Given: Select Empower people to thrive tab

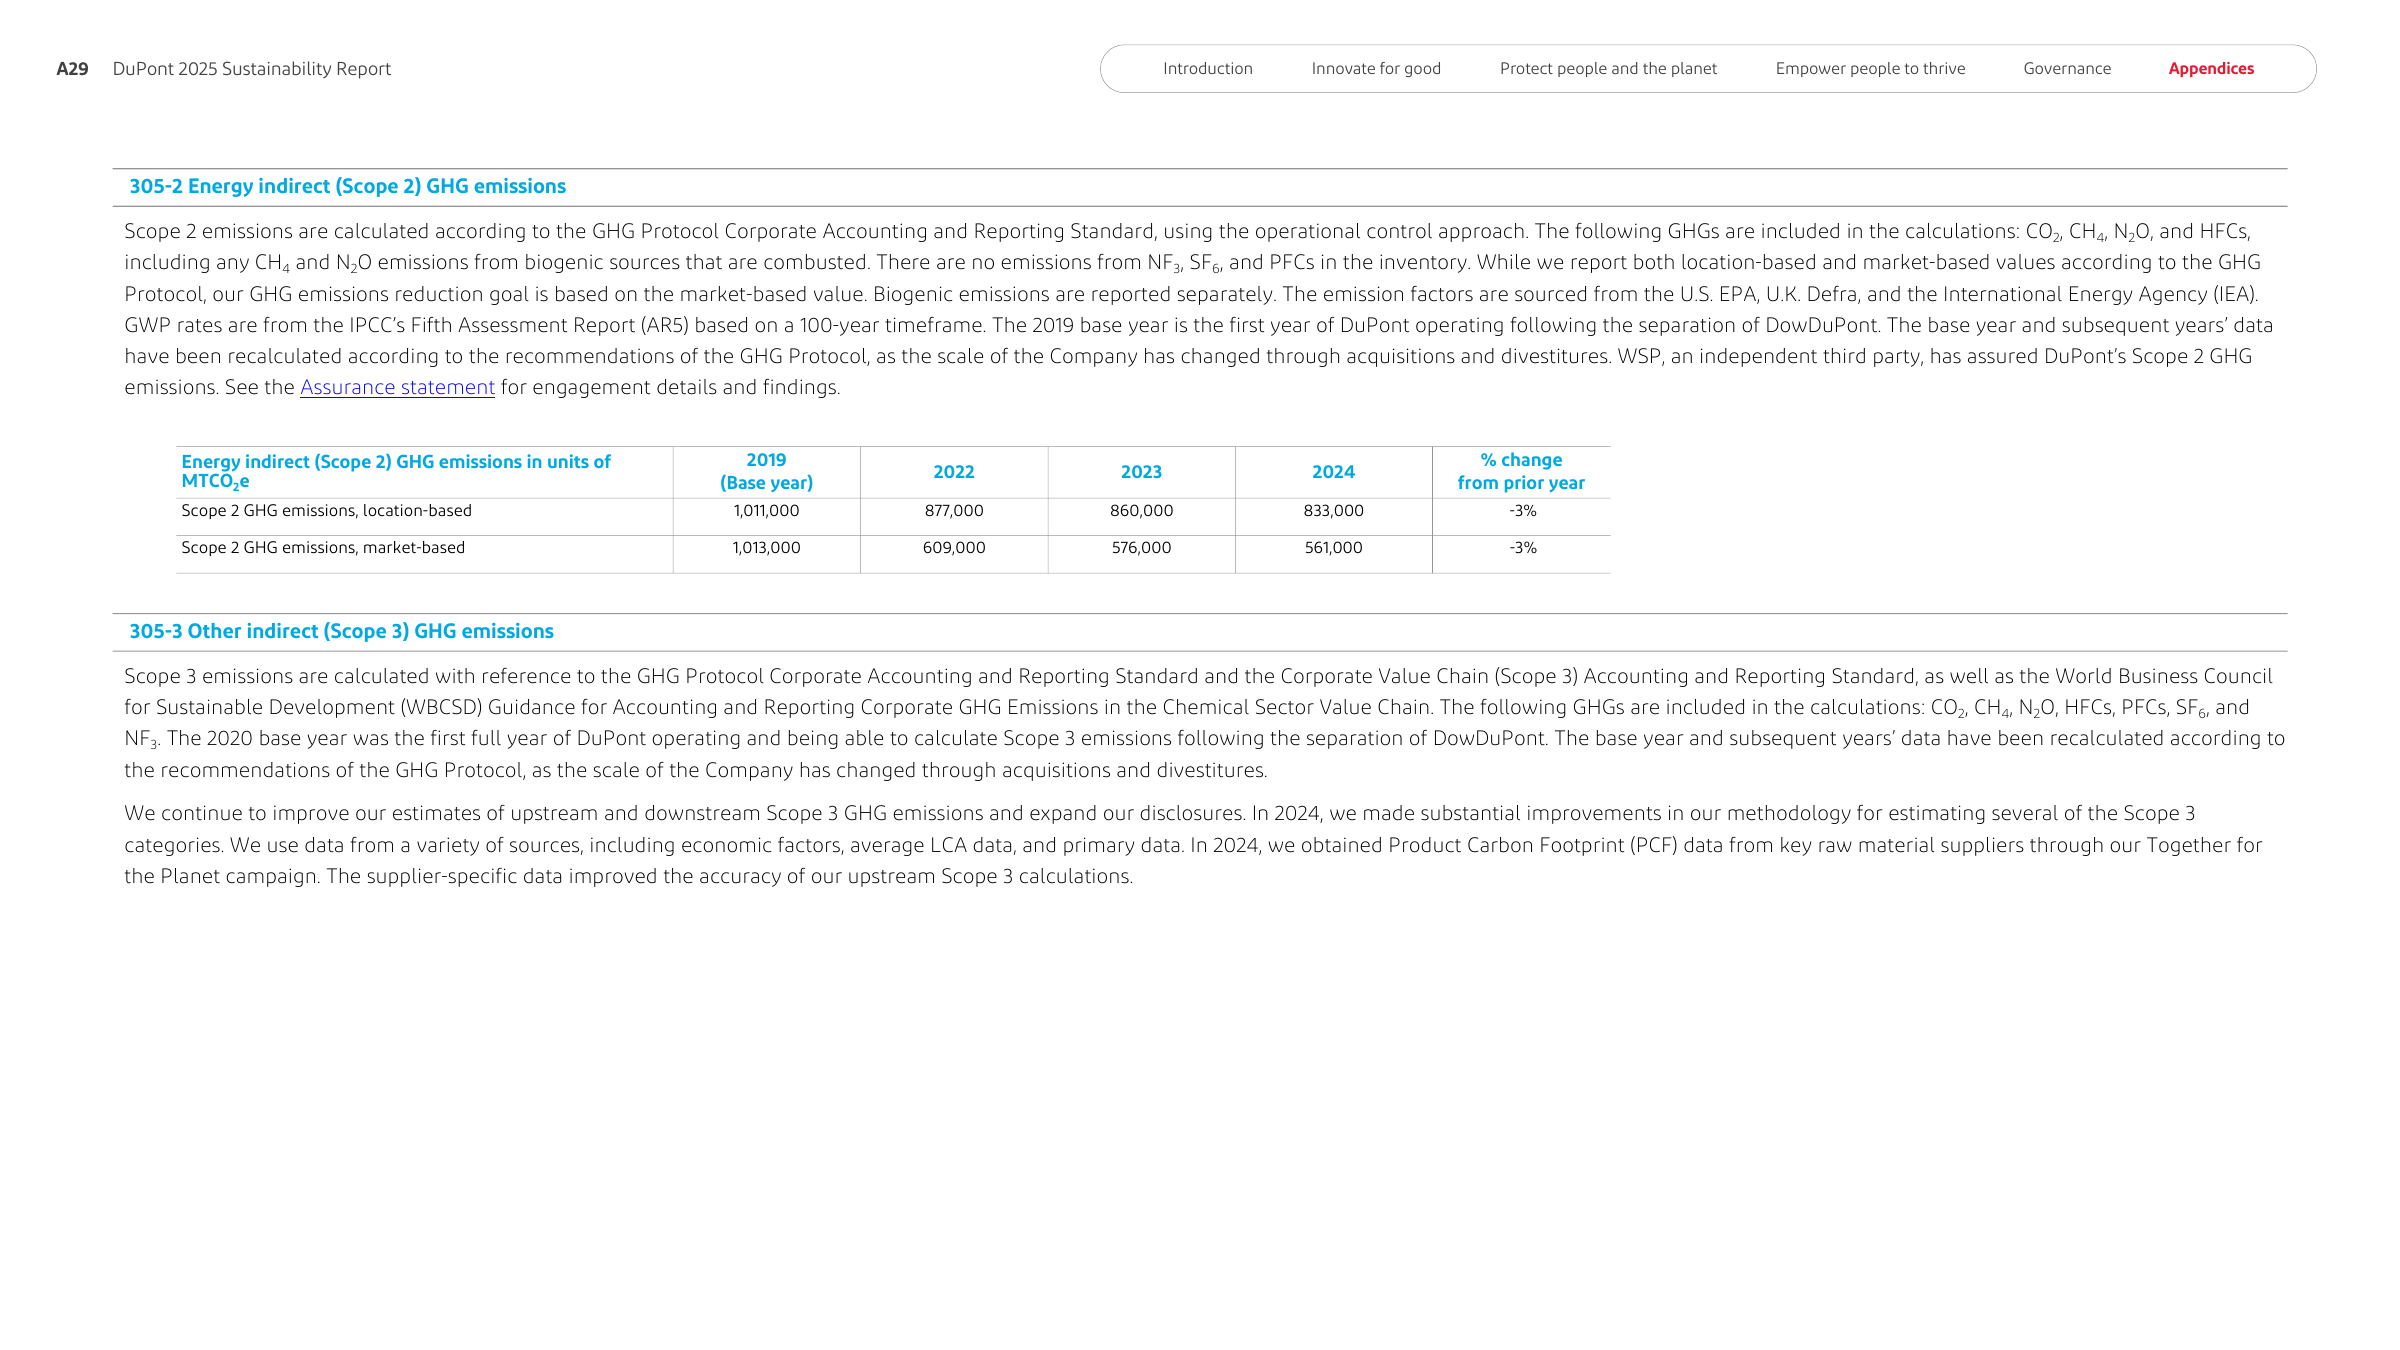Looking at the screenshot, I should tap(1870, 69).
